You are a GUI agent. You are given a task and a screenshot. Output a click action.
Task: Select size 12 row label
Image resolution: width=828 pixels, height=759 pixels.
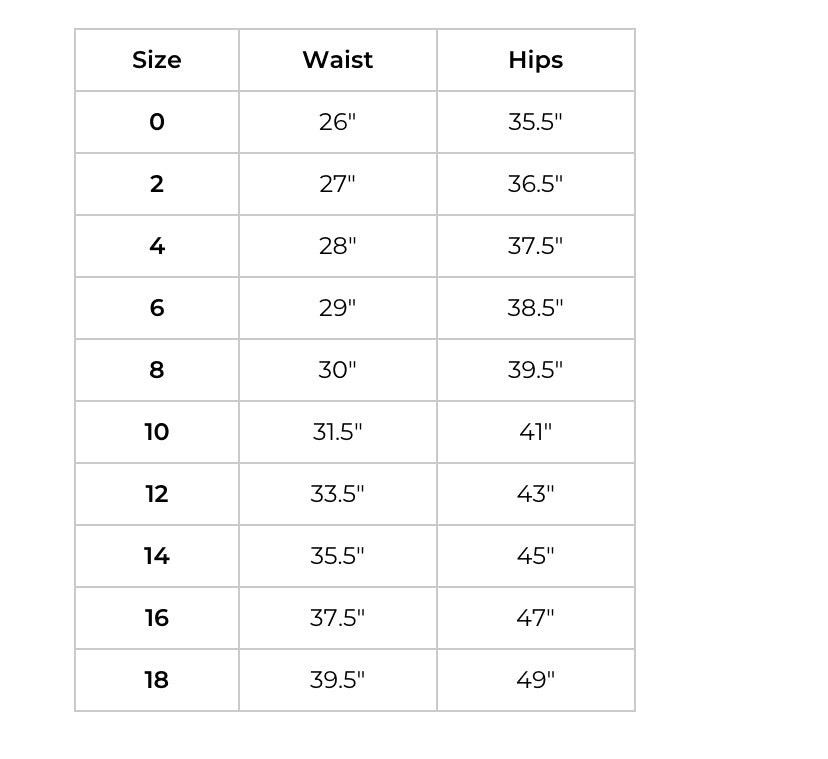coord(157,494)
